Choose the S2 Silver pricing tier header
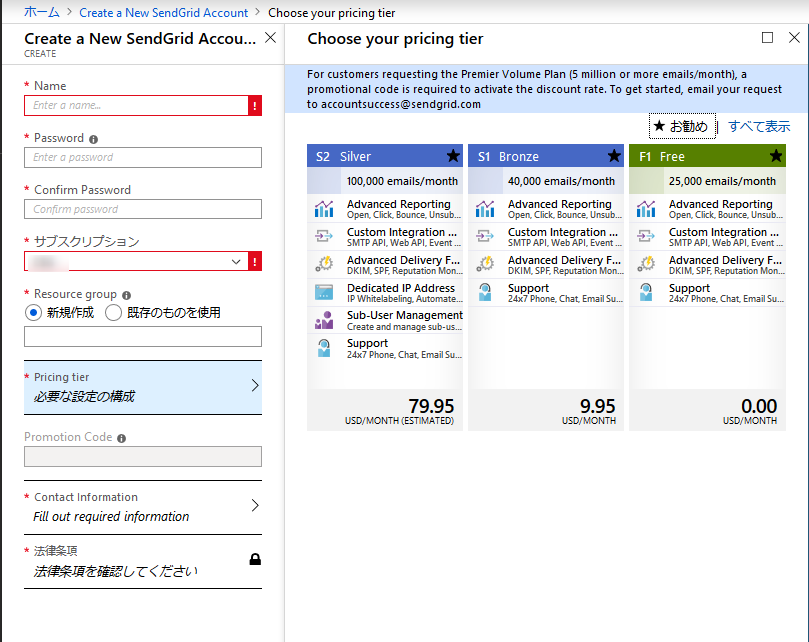This screenshot has width=809, height=642. pyautogui.click(x=385, y=156)
